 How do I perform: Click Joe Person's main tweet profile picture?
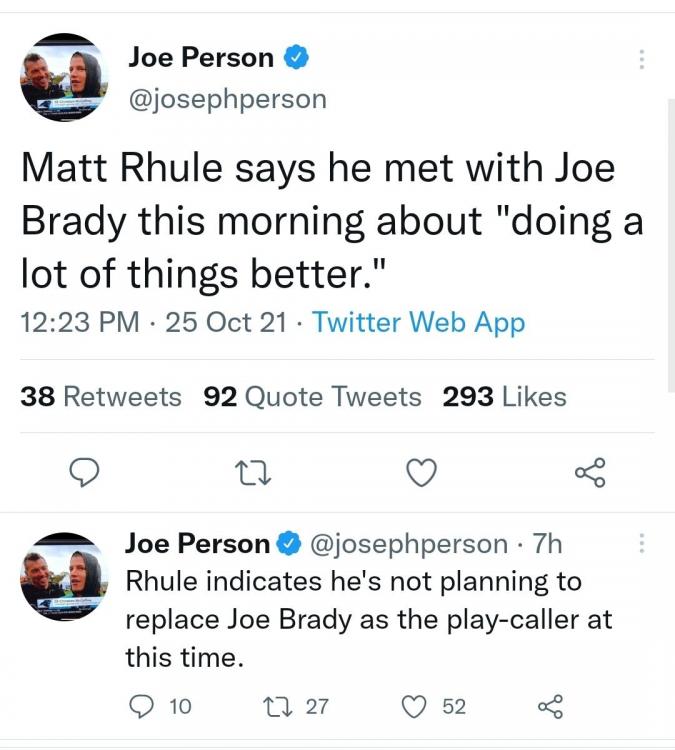click(62, 77)
